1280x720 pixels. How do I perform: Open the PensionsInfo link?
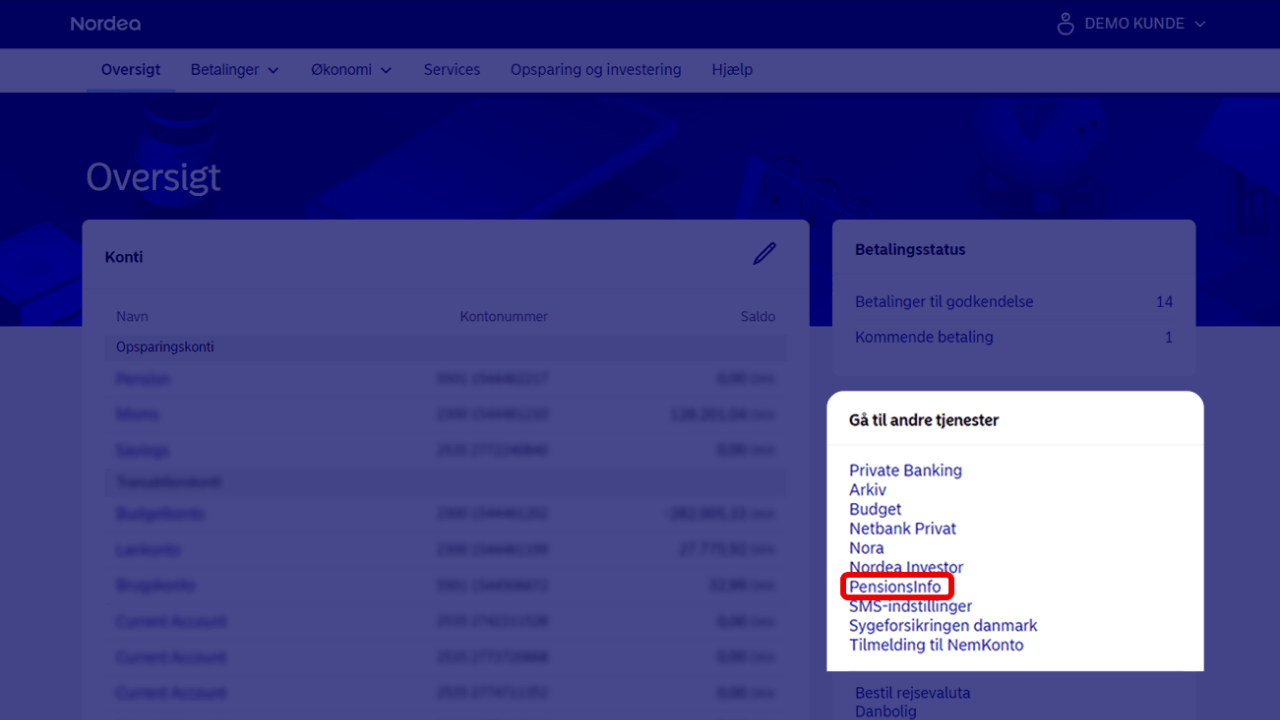point(896,587)
